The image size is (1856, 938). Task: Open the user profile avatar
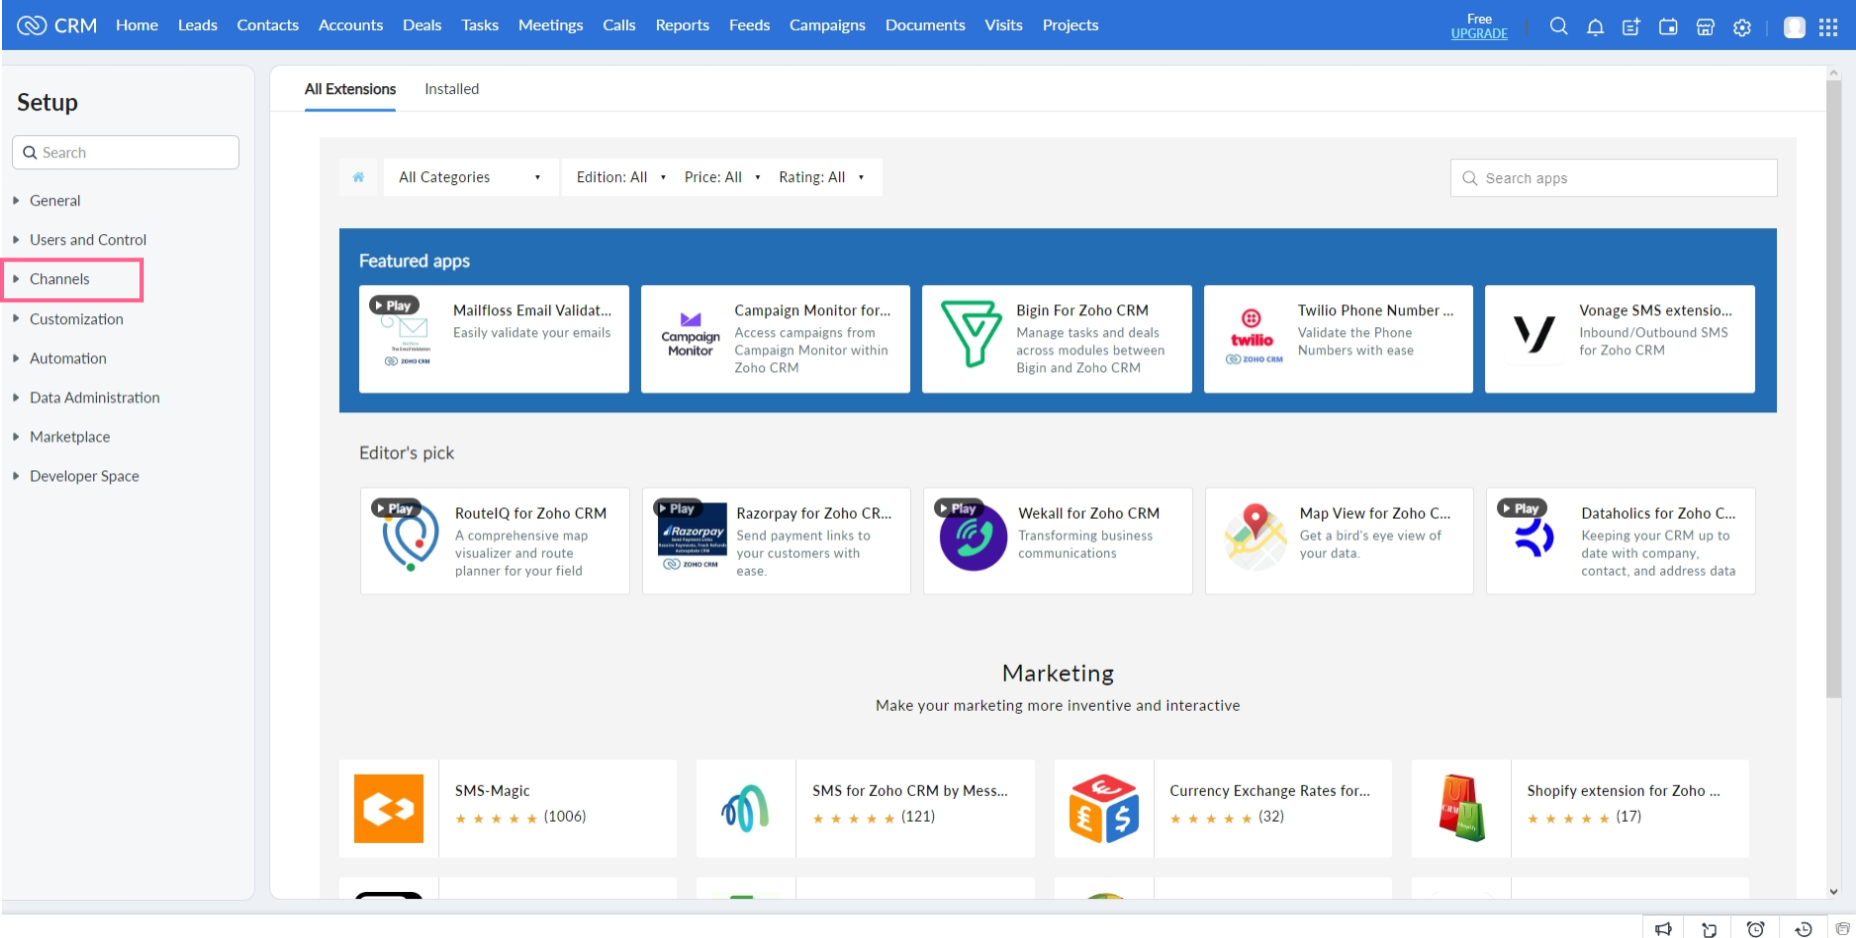1794,27
